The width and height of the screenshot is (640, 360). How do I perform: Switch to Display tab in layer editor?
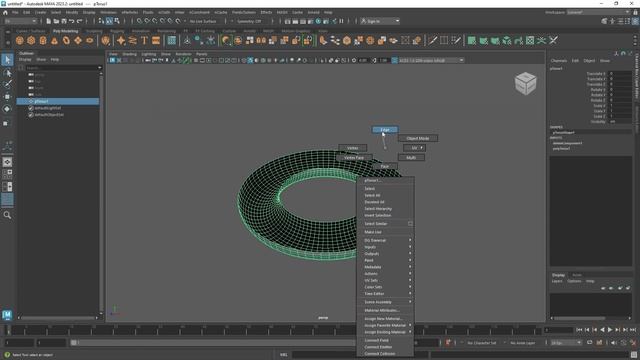[x=558, y=275]
